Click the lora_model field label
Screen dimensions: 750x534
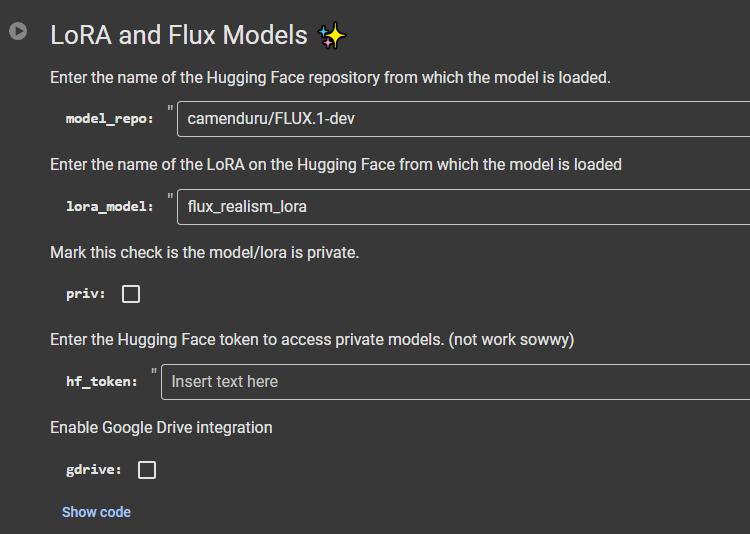110,207
